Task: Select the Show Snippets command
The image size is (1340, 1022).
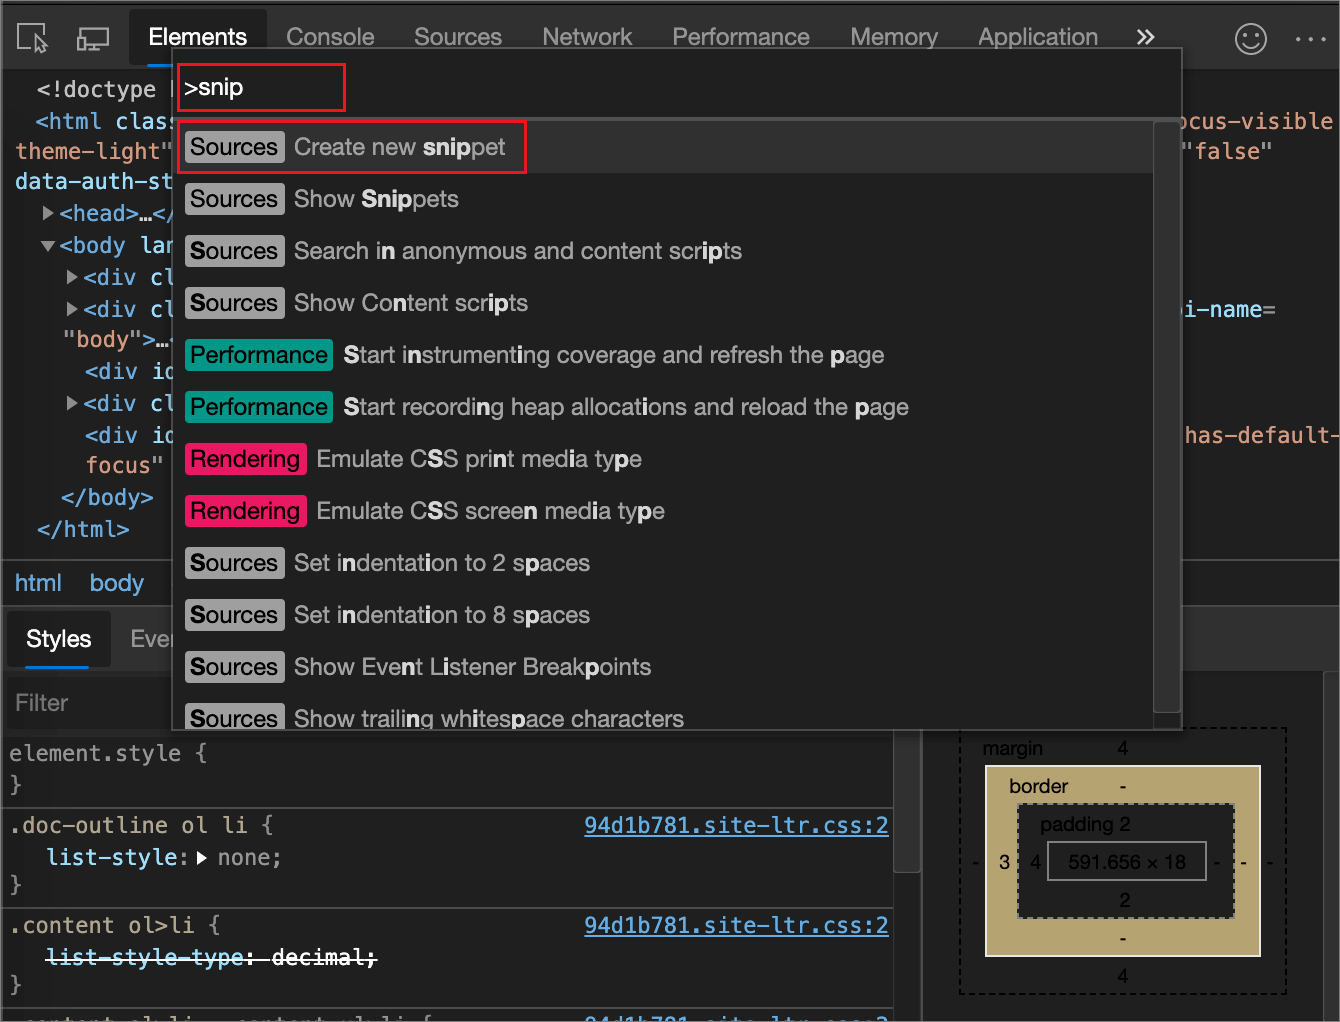Action: tap(376, 199)
